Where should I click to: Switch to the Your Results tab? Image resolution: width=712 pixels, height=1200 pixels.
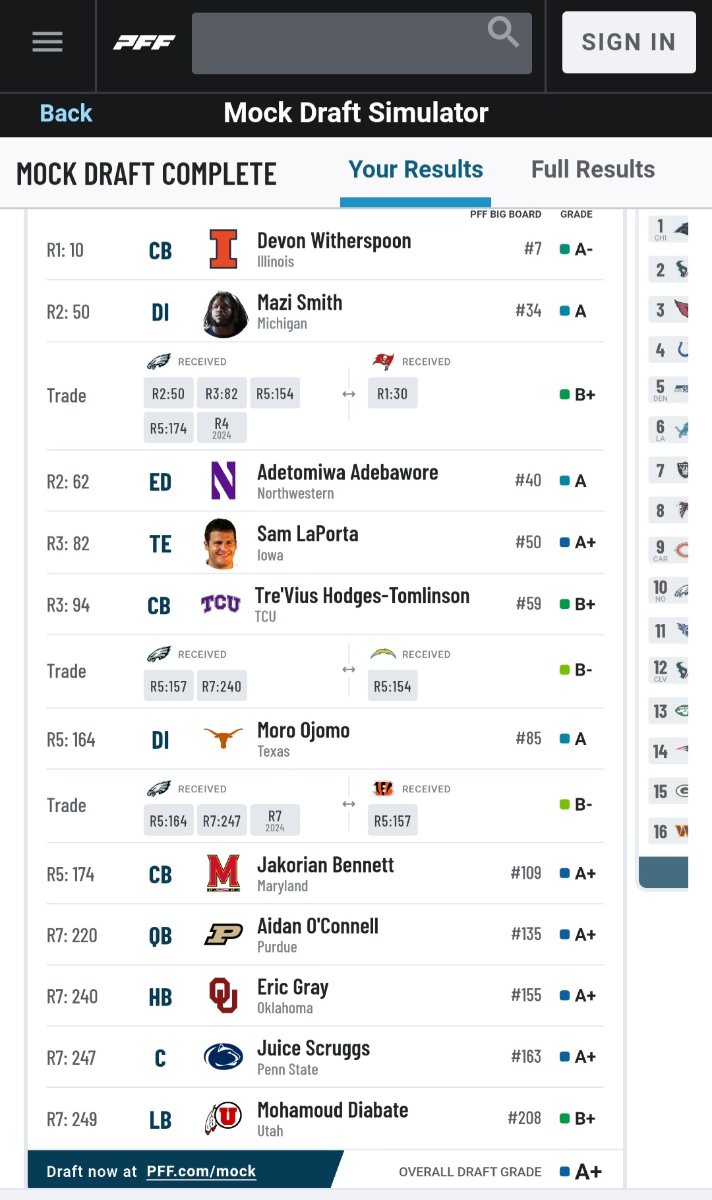pos(415,170)
